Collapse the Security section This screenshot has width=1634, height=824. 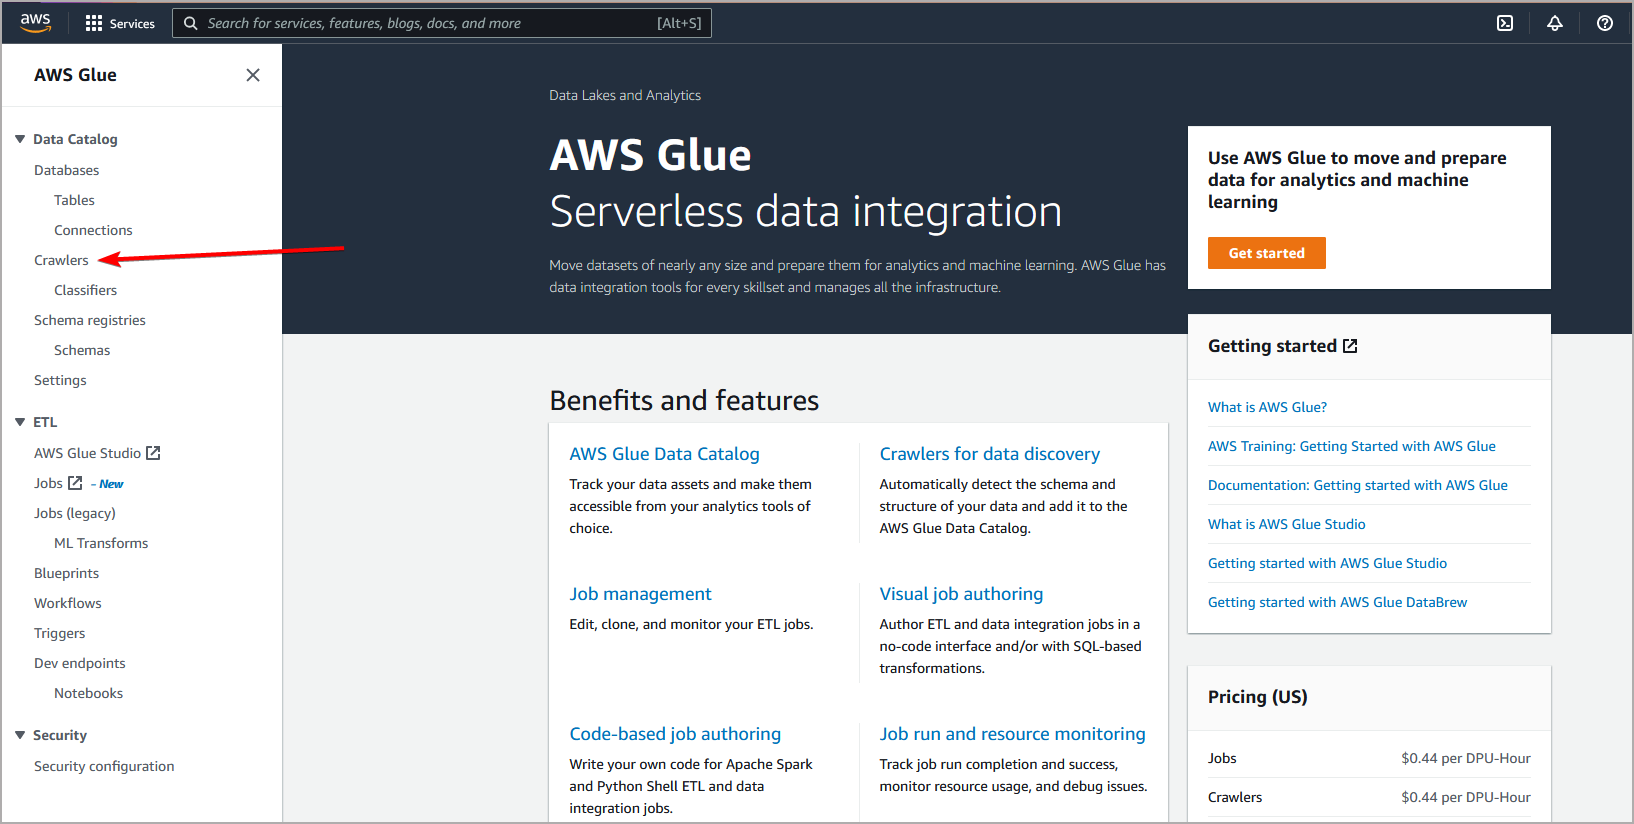(x=20, y=735)
